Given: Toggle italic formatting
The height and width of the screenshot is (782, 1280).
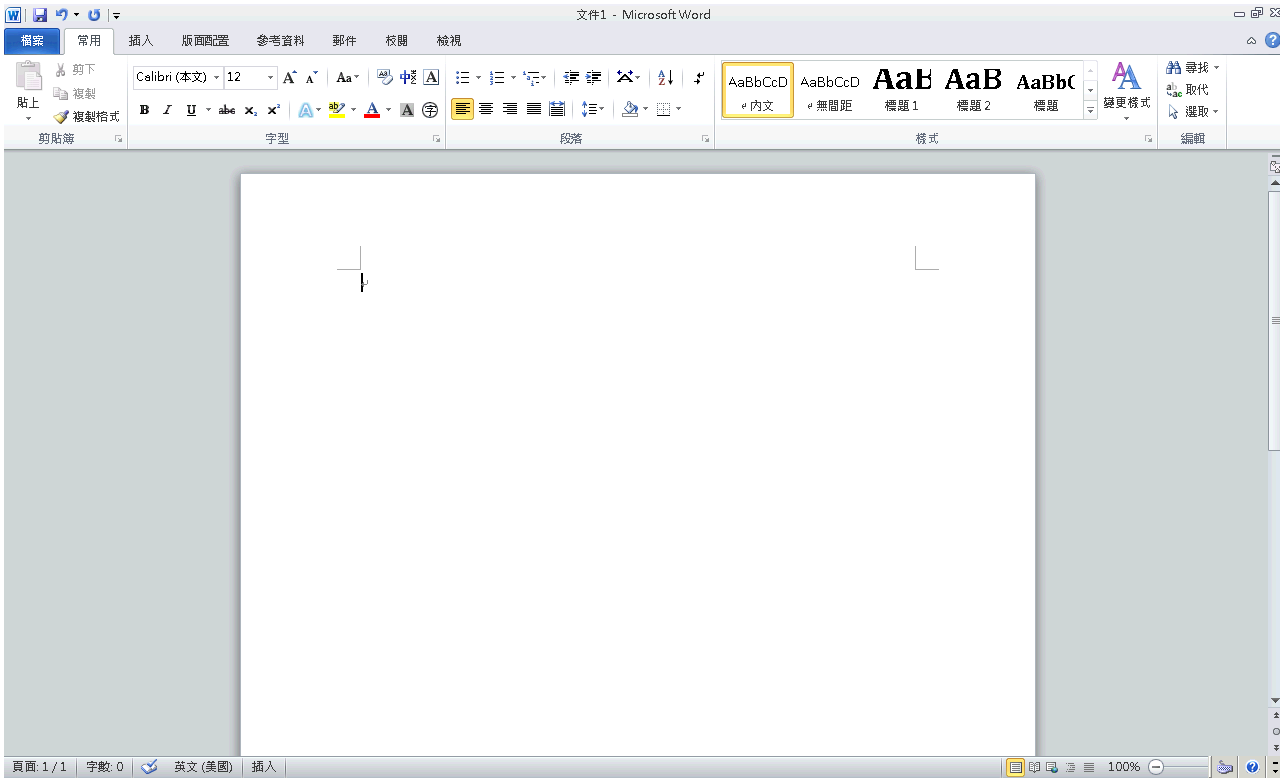Looking at the screenshot, I should [167, 110].
